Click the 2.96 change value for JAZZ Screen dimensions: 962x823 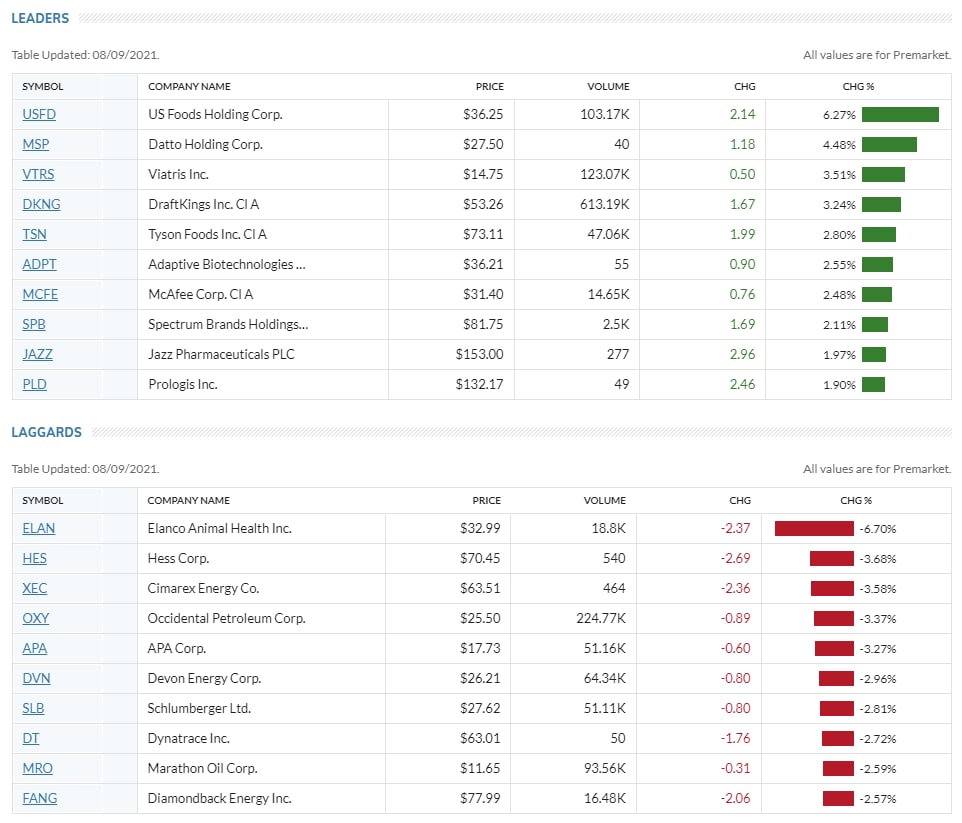(742, 355)
